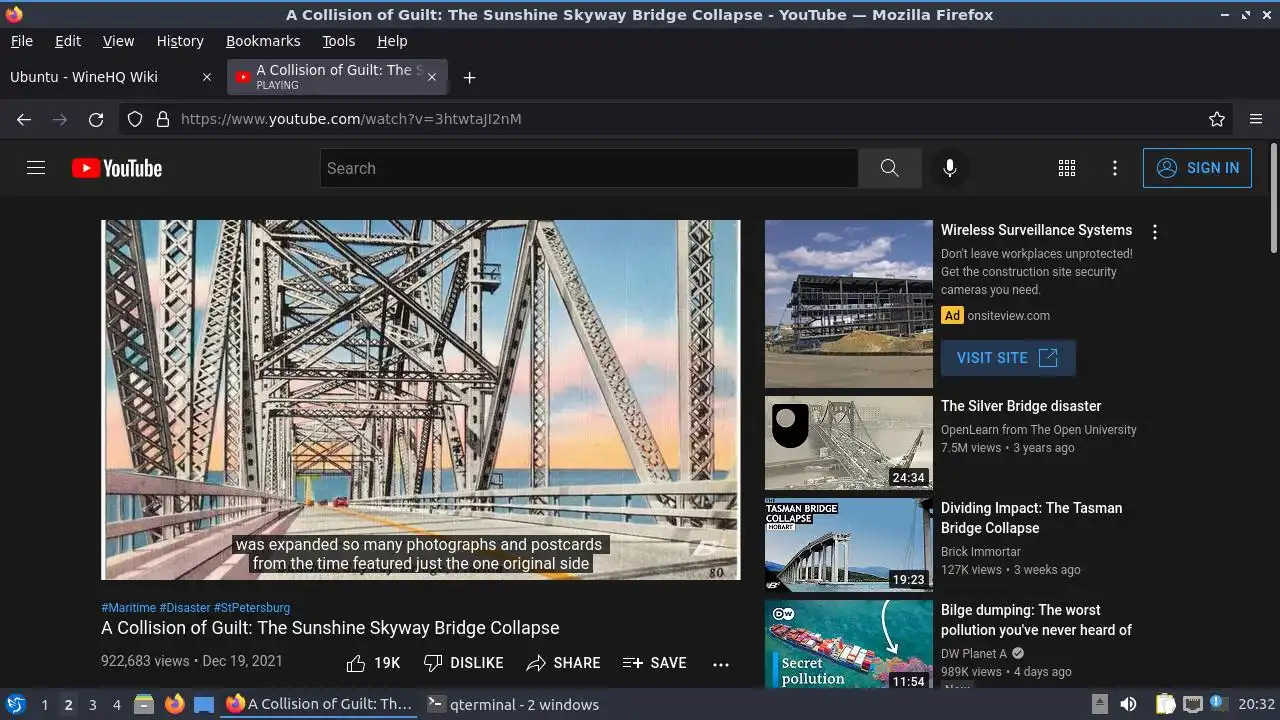Close the Ubuntu - WineHQ Wiki tab
The width and height of the screenshot is (1280, 720).
click(207, 77)
